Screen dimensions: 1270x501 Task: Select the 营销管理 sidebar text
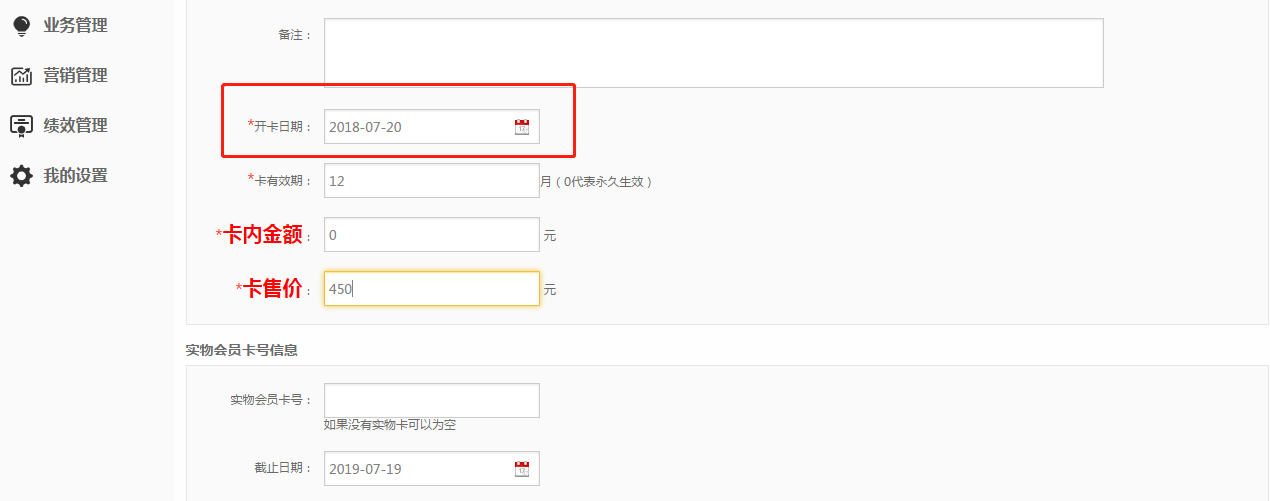[75, 76]
